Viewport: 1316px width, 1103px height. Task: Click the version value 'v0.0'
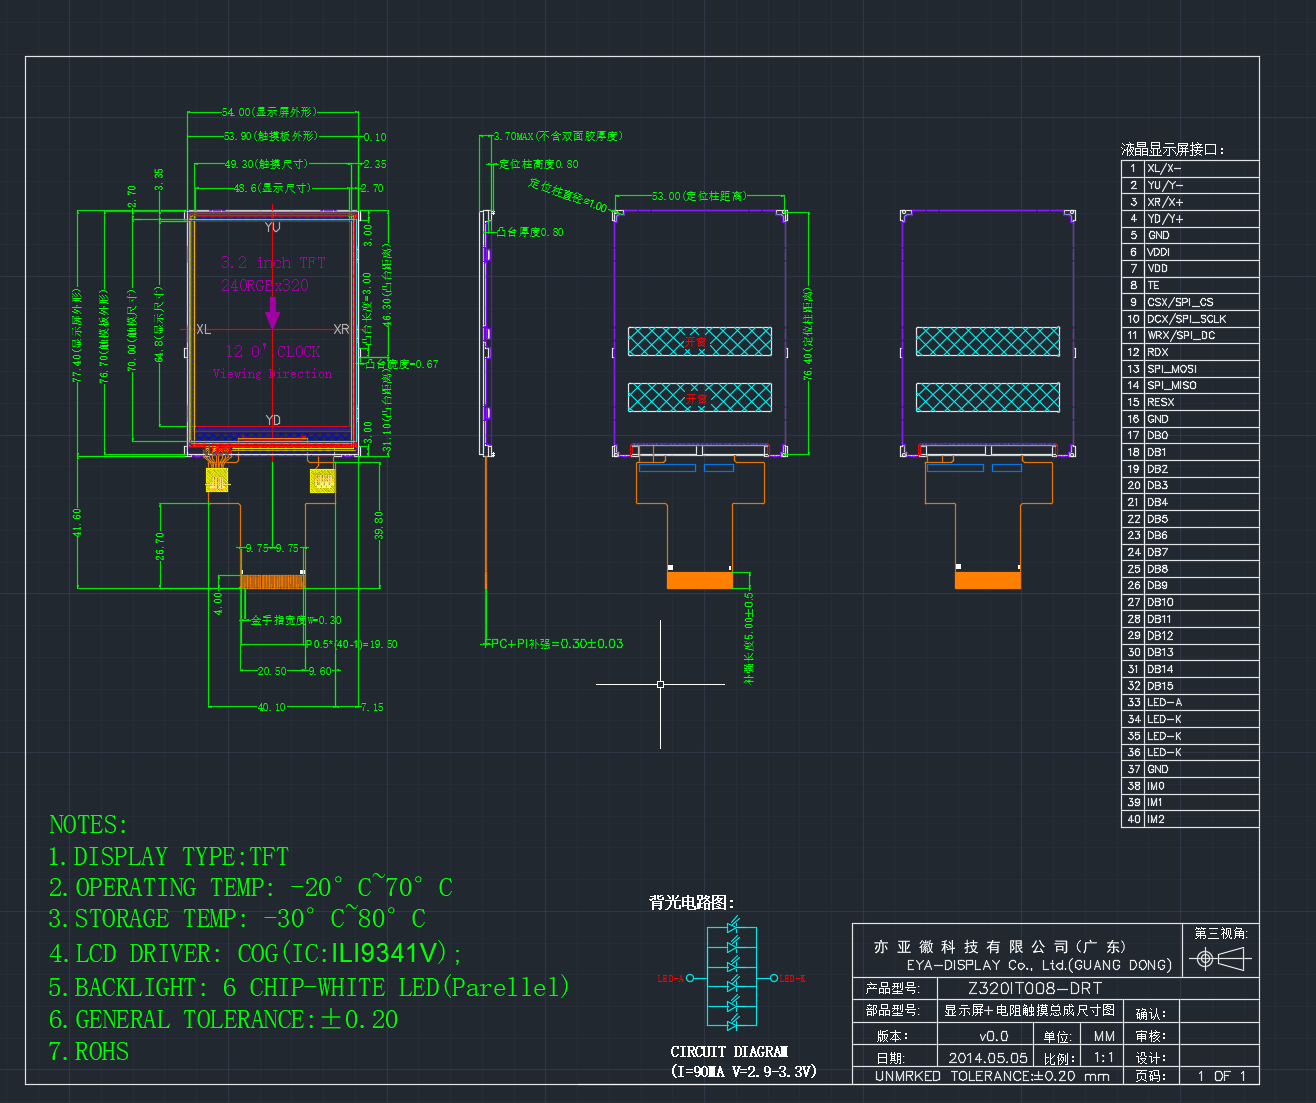[x=994, y=1037]
